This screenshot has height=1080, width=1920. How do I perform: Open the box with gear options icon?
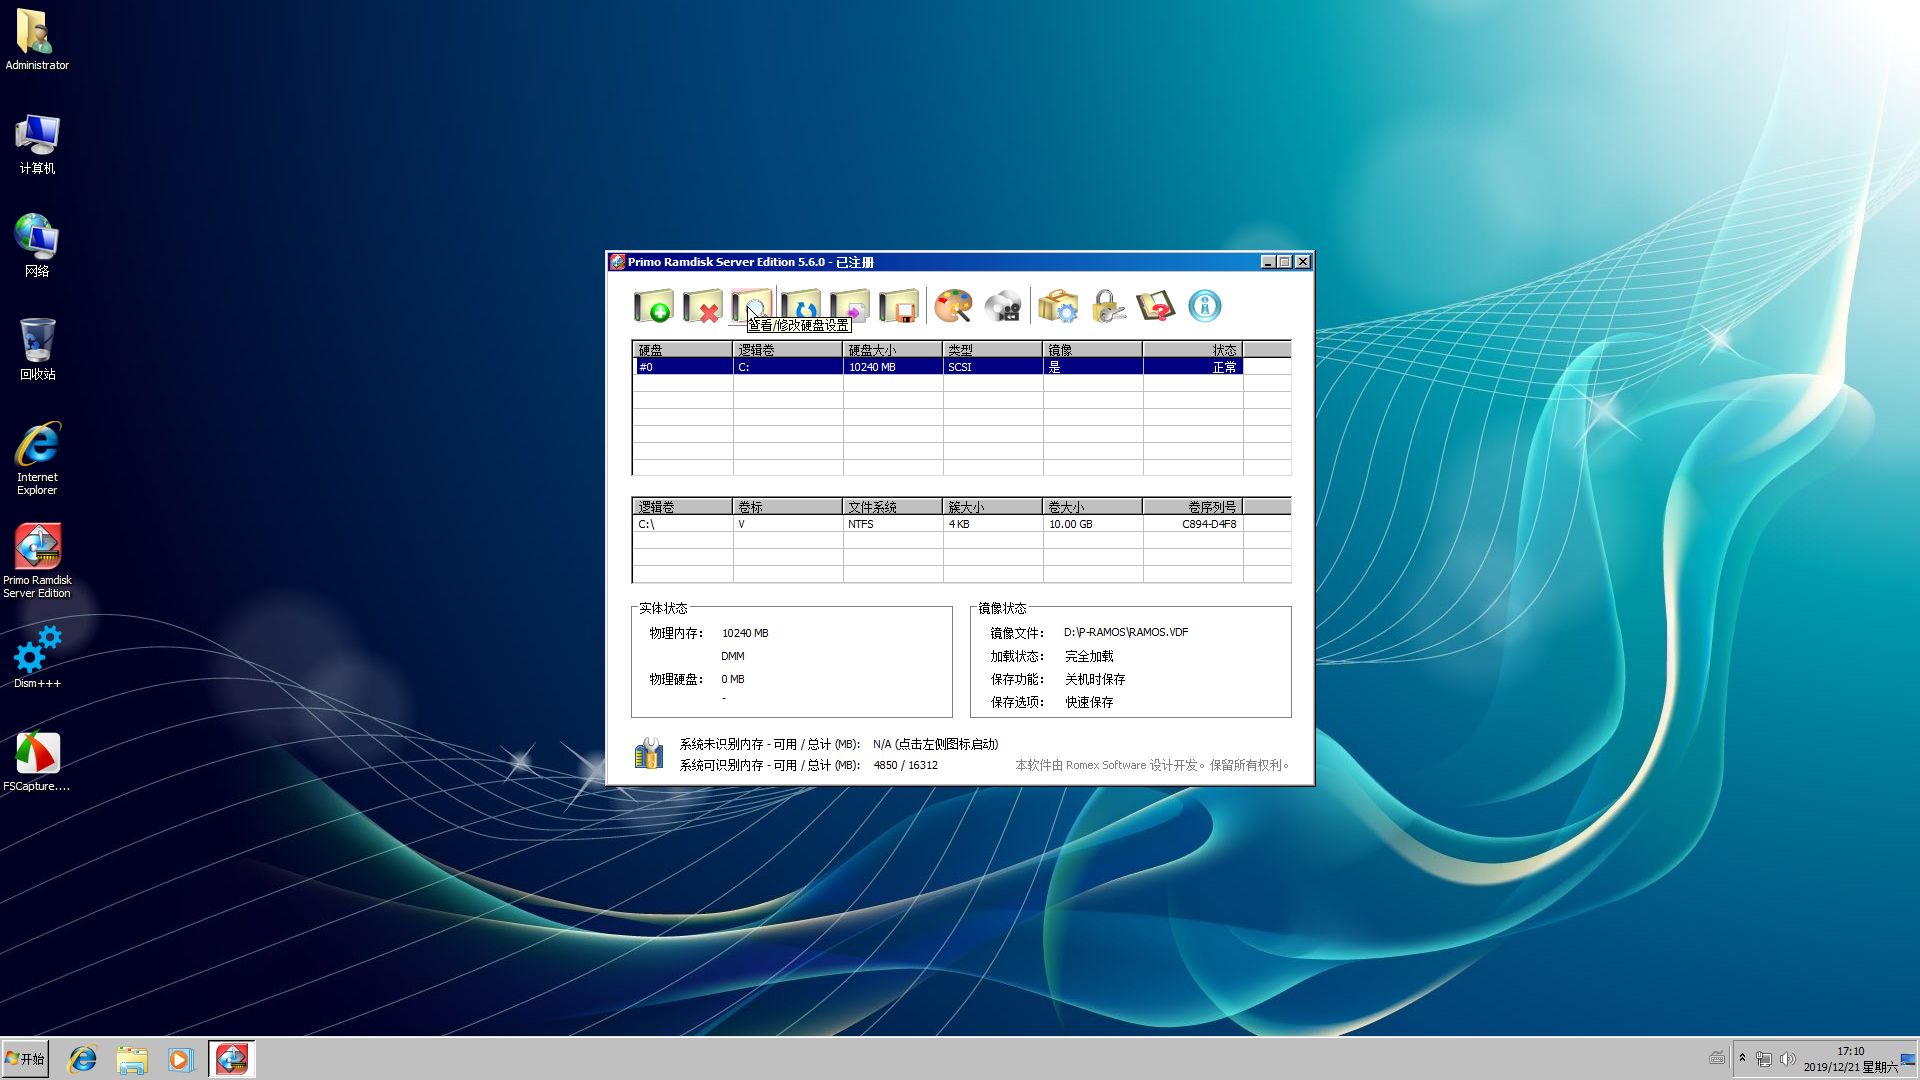[1057, 306]
